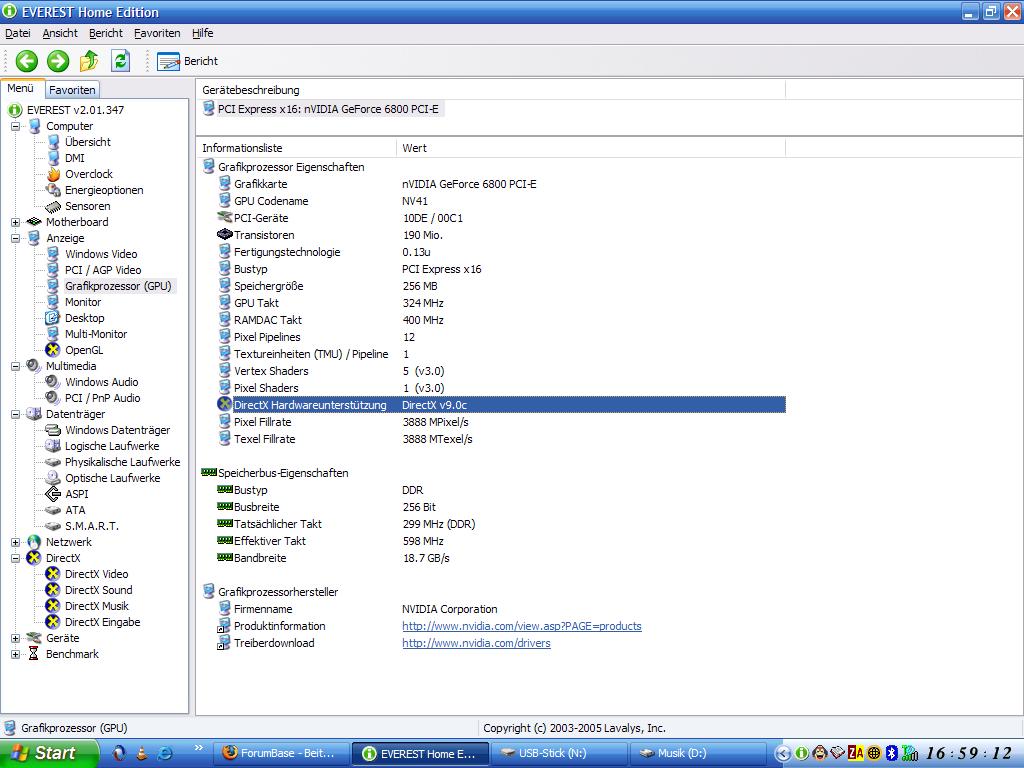Expand the Motherboard tree node
Image resolution: width=1024 pixels, height=768 pixels.
[x=15, y=222]
